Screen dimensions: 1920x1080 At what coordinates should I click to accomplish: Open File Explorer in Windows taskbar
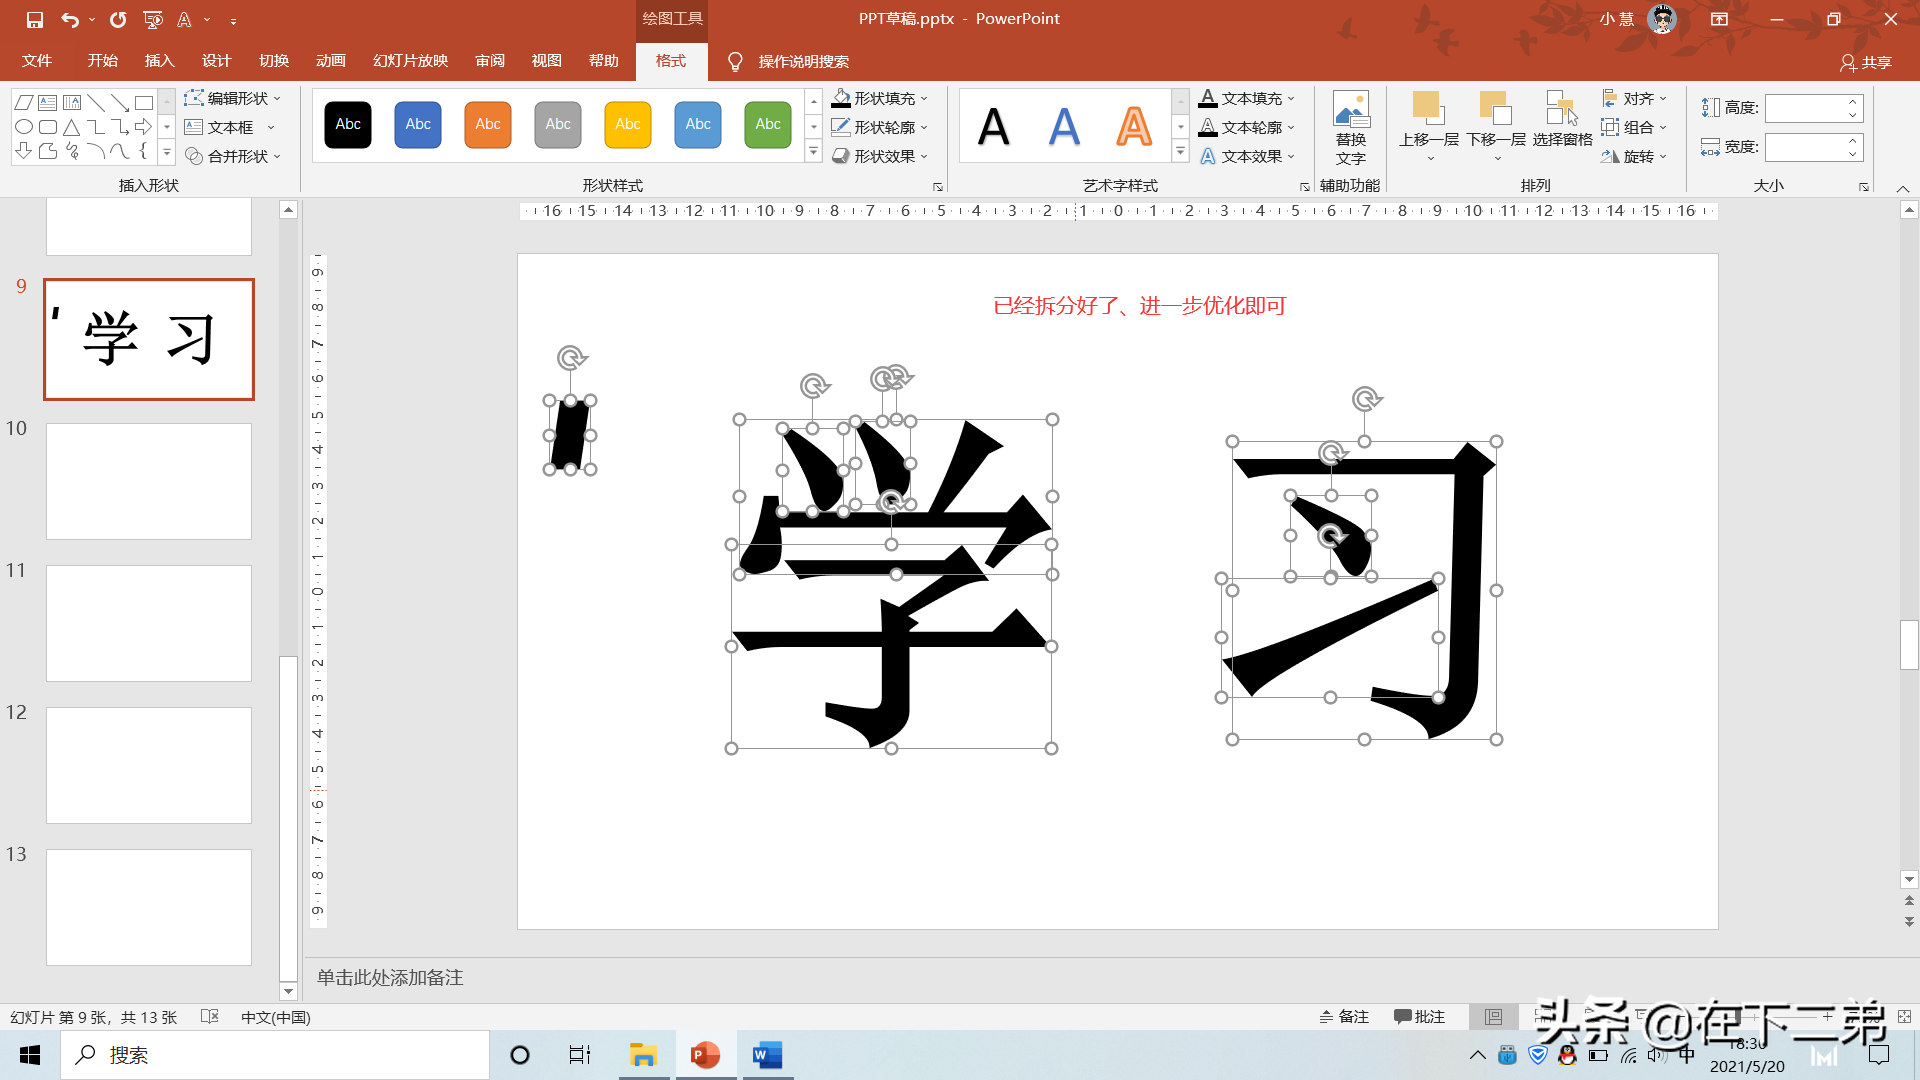click(643, 1055)
